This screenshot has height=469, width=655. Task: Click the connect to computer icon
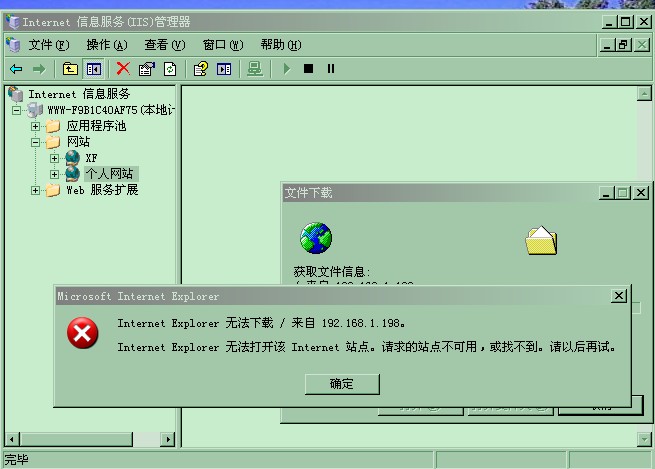[255, 69]
